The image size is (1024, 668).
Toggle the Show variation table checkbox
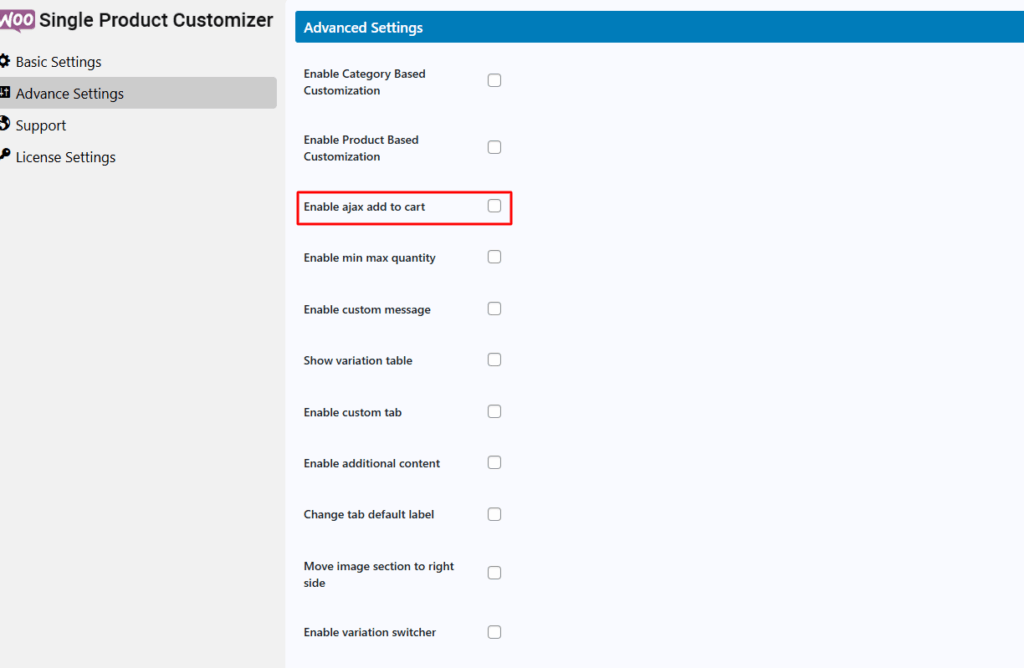pos(494,360)
